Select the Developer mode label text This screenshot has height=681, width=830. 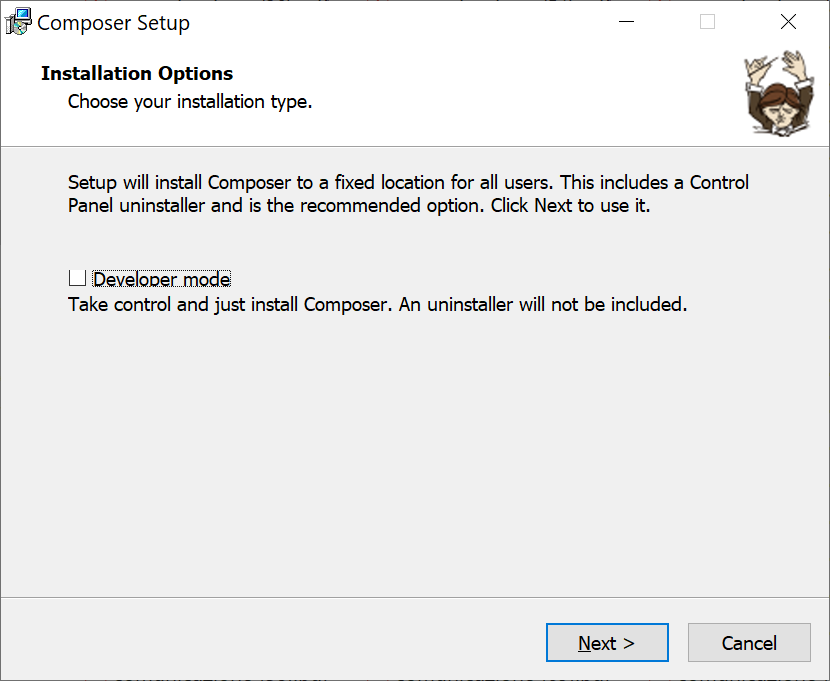161,279
